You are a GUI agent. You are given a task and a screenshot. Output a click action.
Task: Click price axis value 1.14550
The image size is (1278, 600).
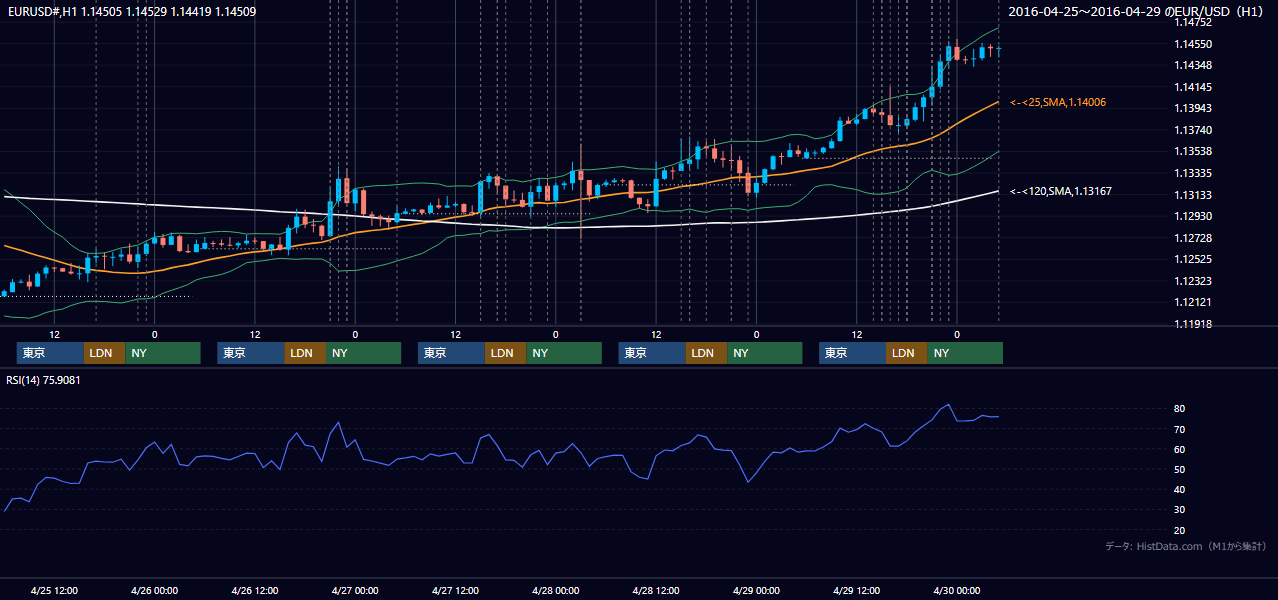pyautogui.click(x=1193, y=44)
